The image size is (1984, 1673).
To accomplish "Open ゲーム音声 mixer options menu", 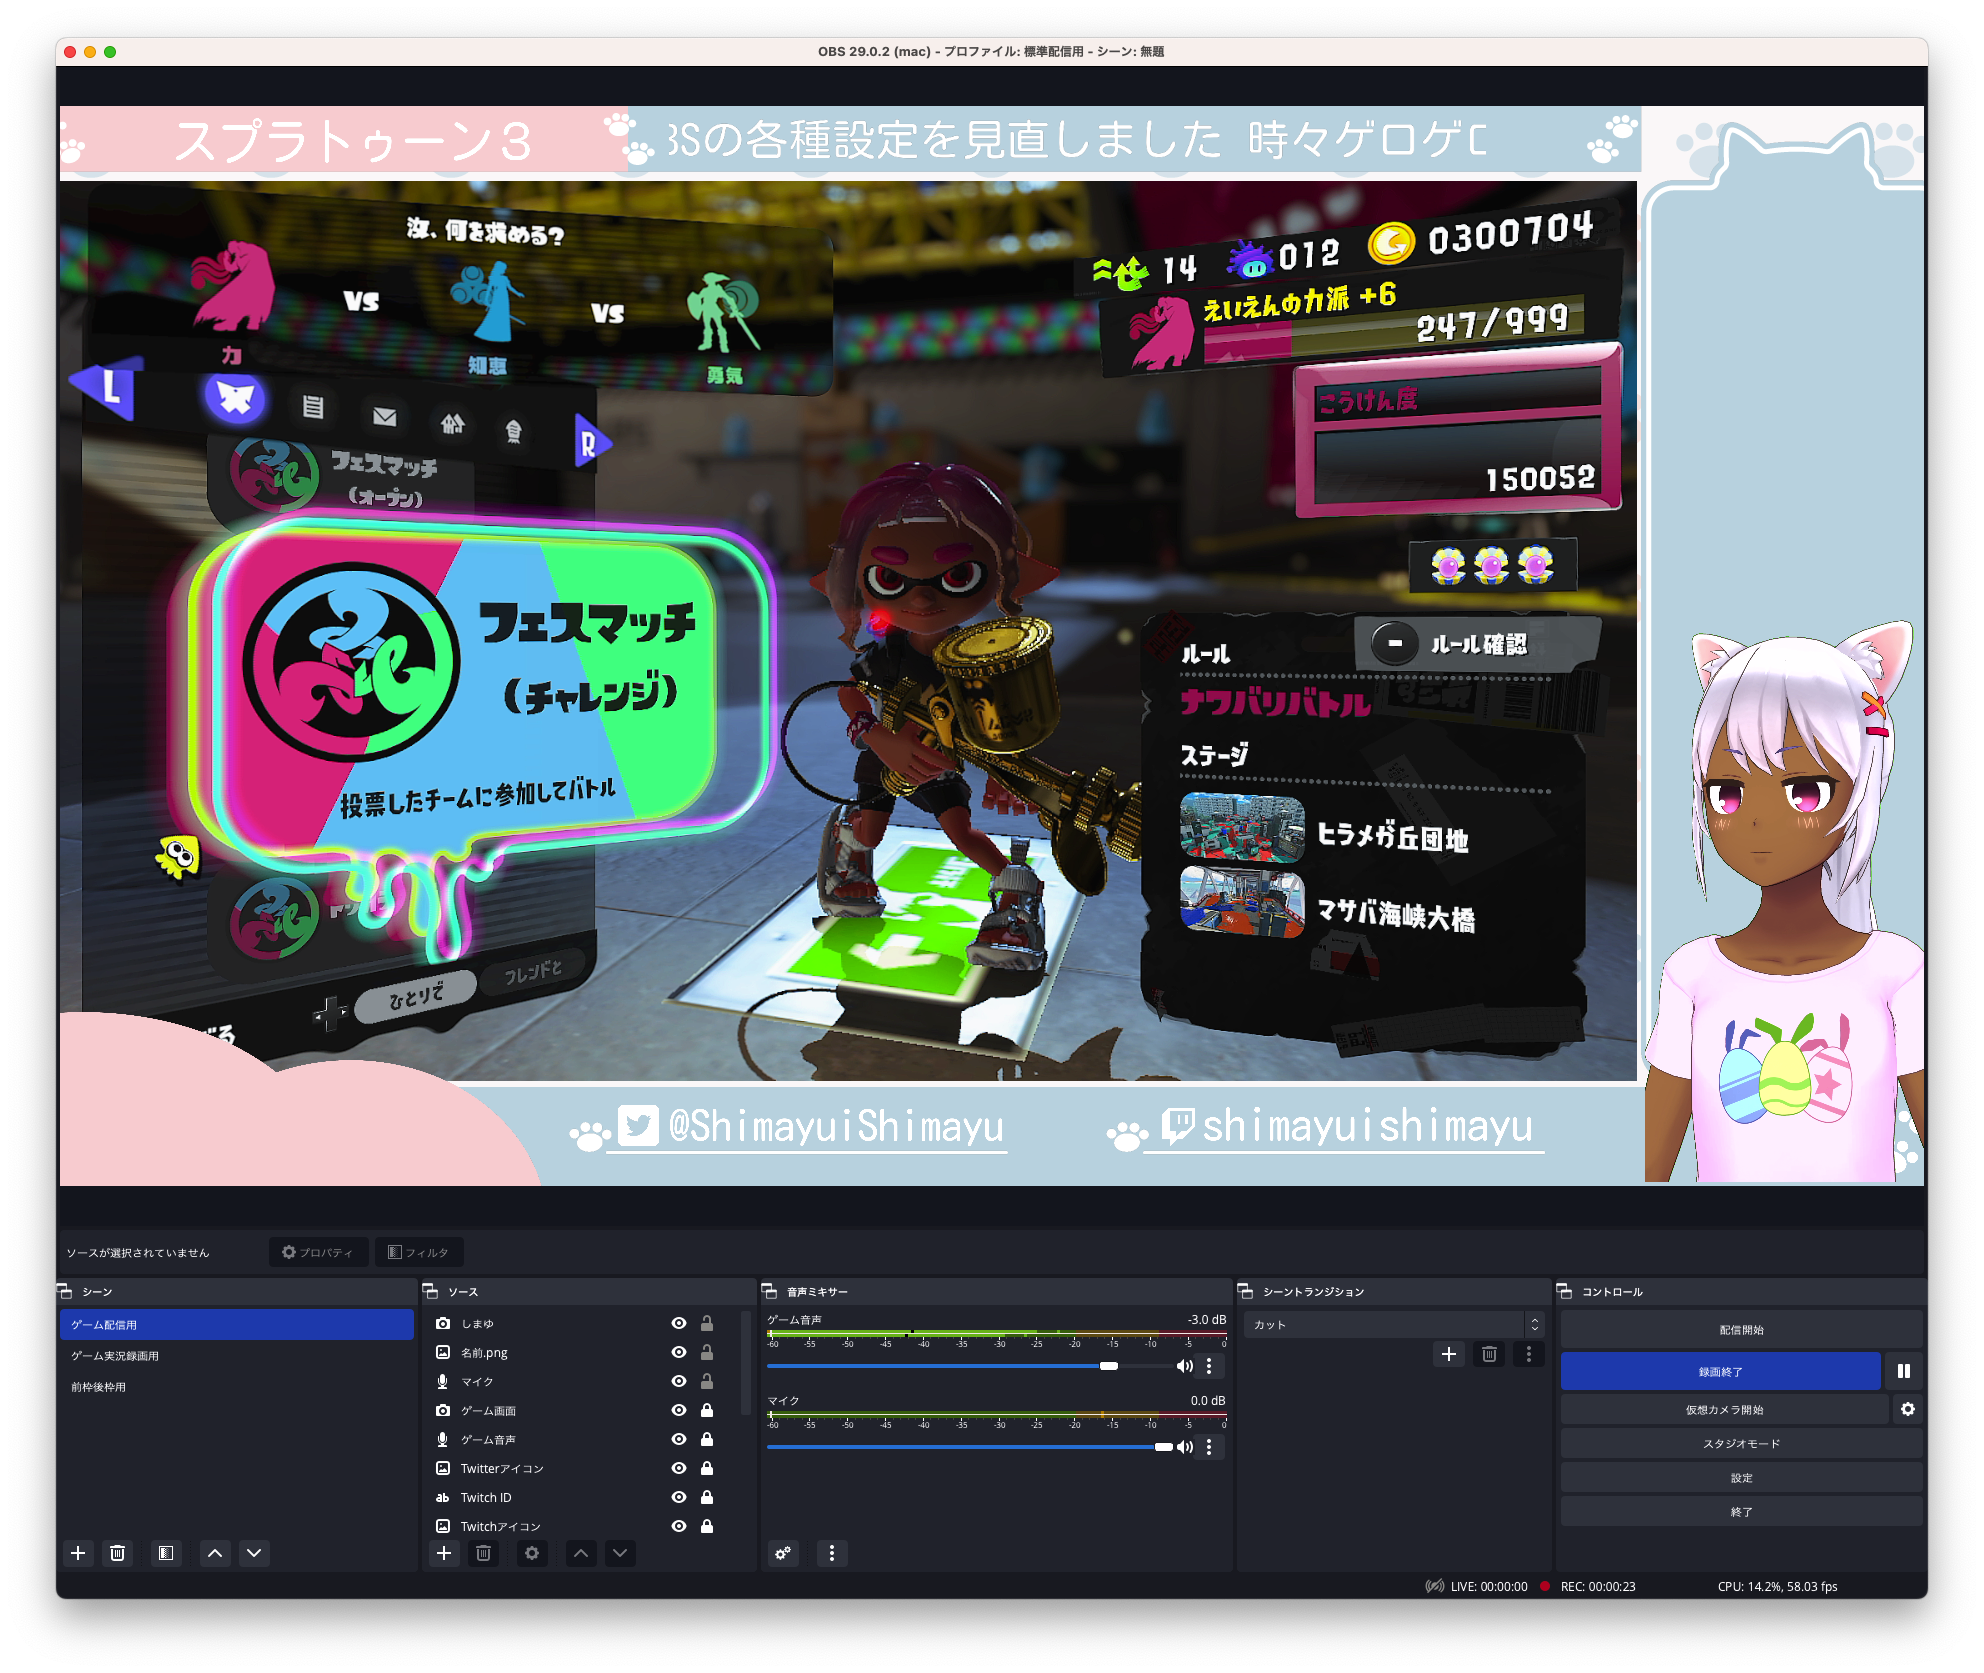I will point(1209,1366).
